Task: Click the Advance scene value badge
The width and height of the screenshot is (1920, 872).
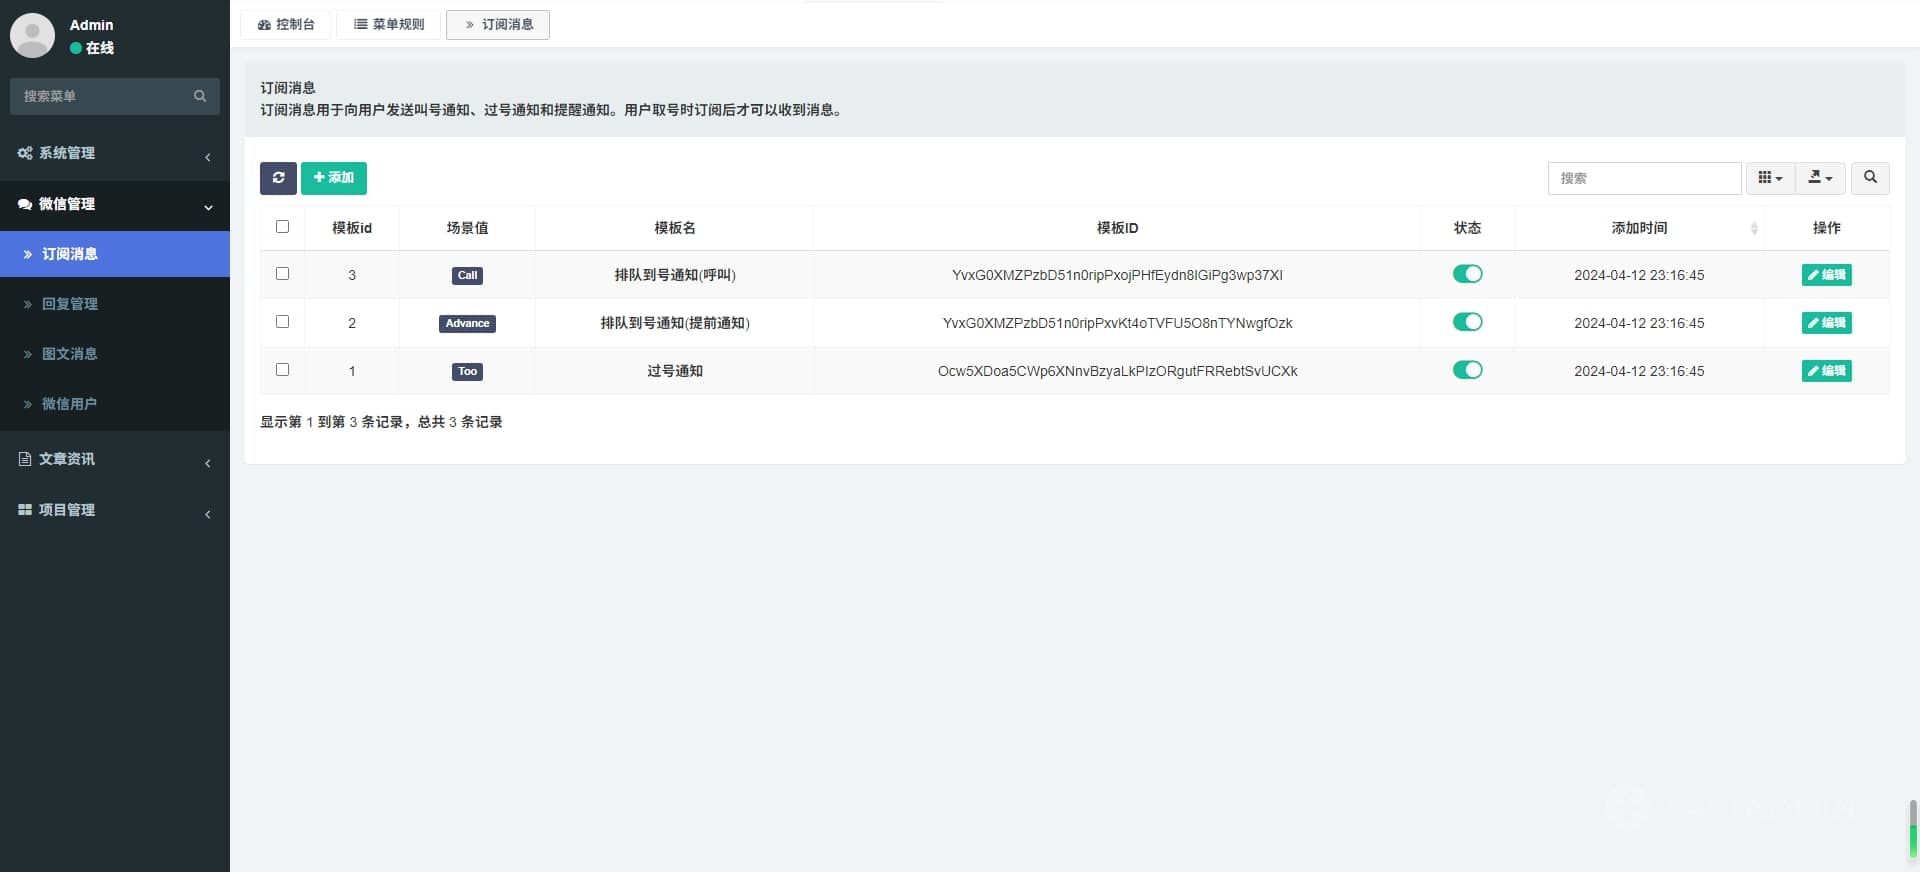Action: [467, 323]
